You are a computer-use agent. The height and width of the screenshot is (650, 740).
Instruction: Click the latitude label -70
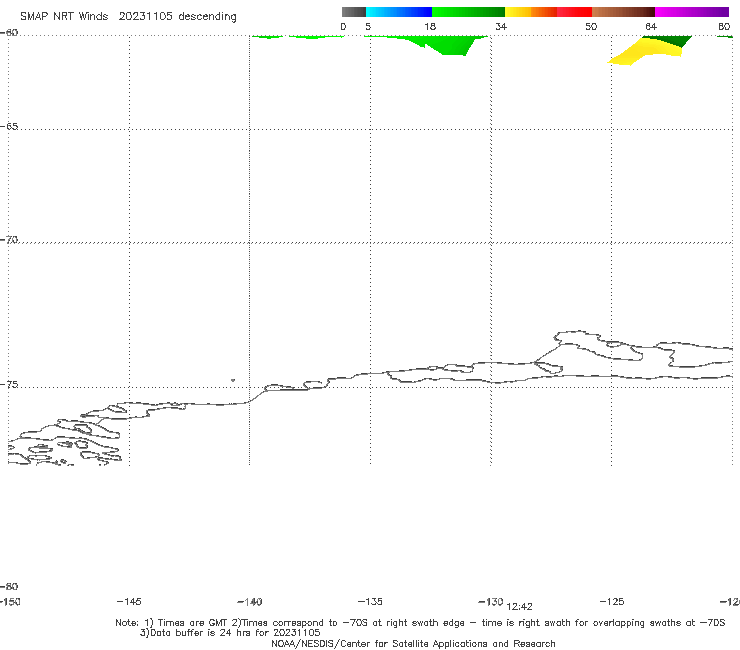pyautogui.click(x=9, y=240)
